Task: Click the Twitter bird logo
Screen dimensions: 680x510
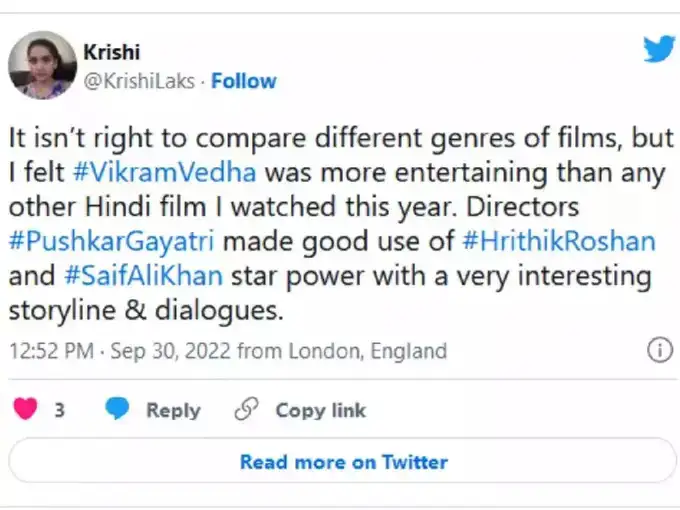Action: pyautogui.click(x=658, y=48)
